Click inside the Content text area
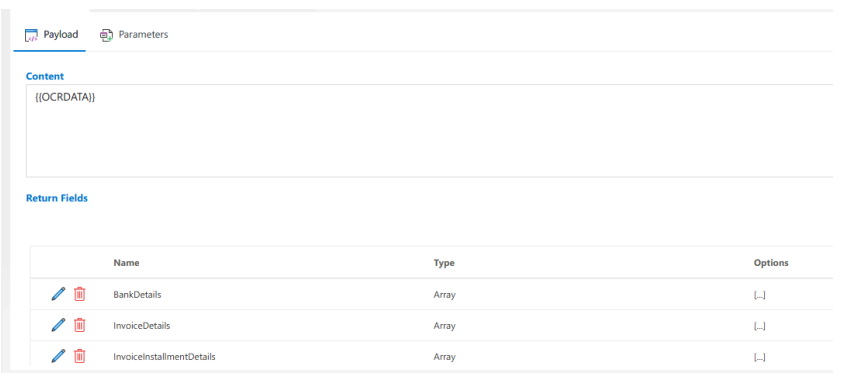This screenshot has height=377, width=844. (431, 130)
